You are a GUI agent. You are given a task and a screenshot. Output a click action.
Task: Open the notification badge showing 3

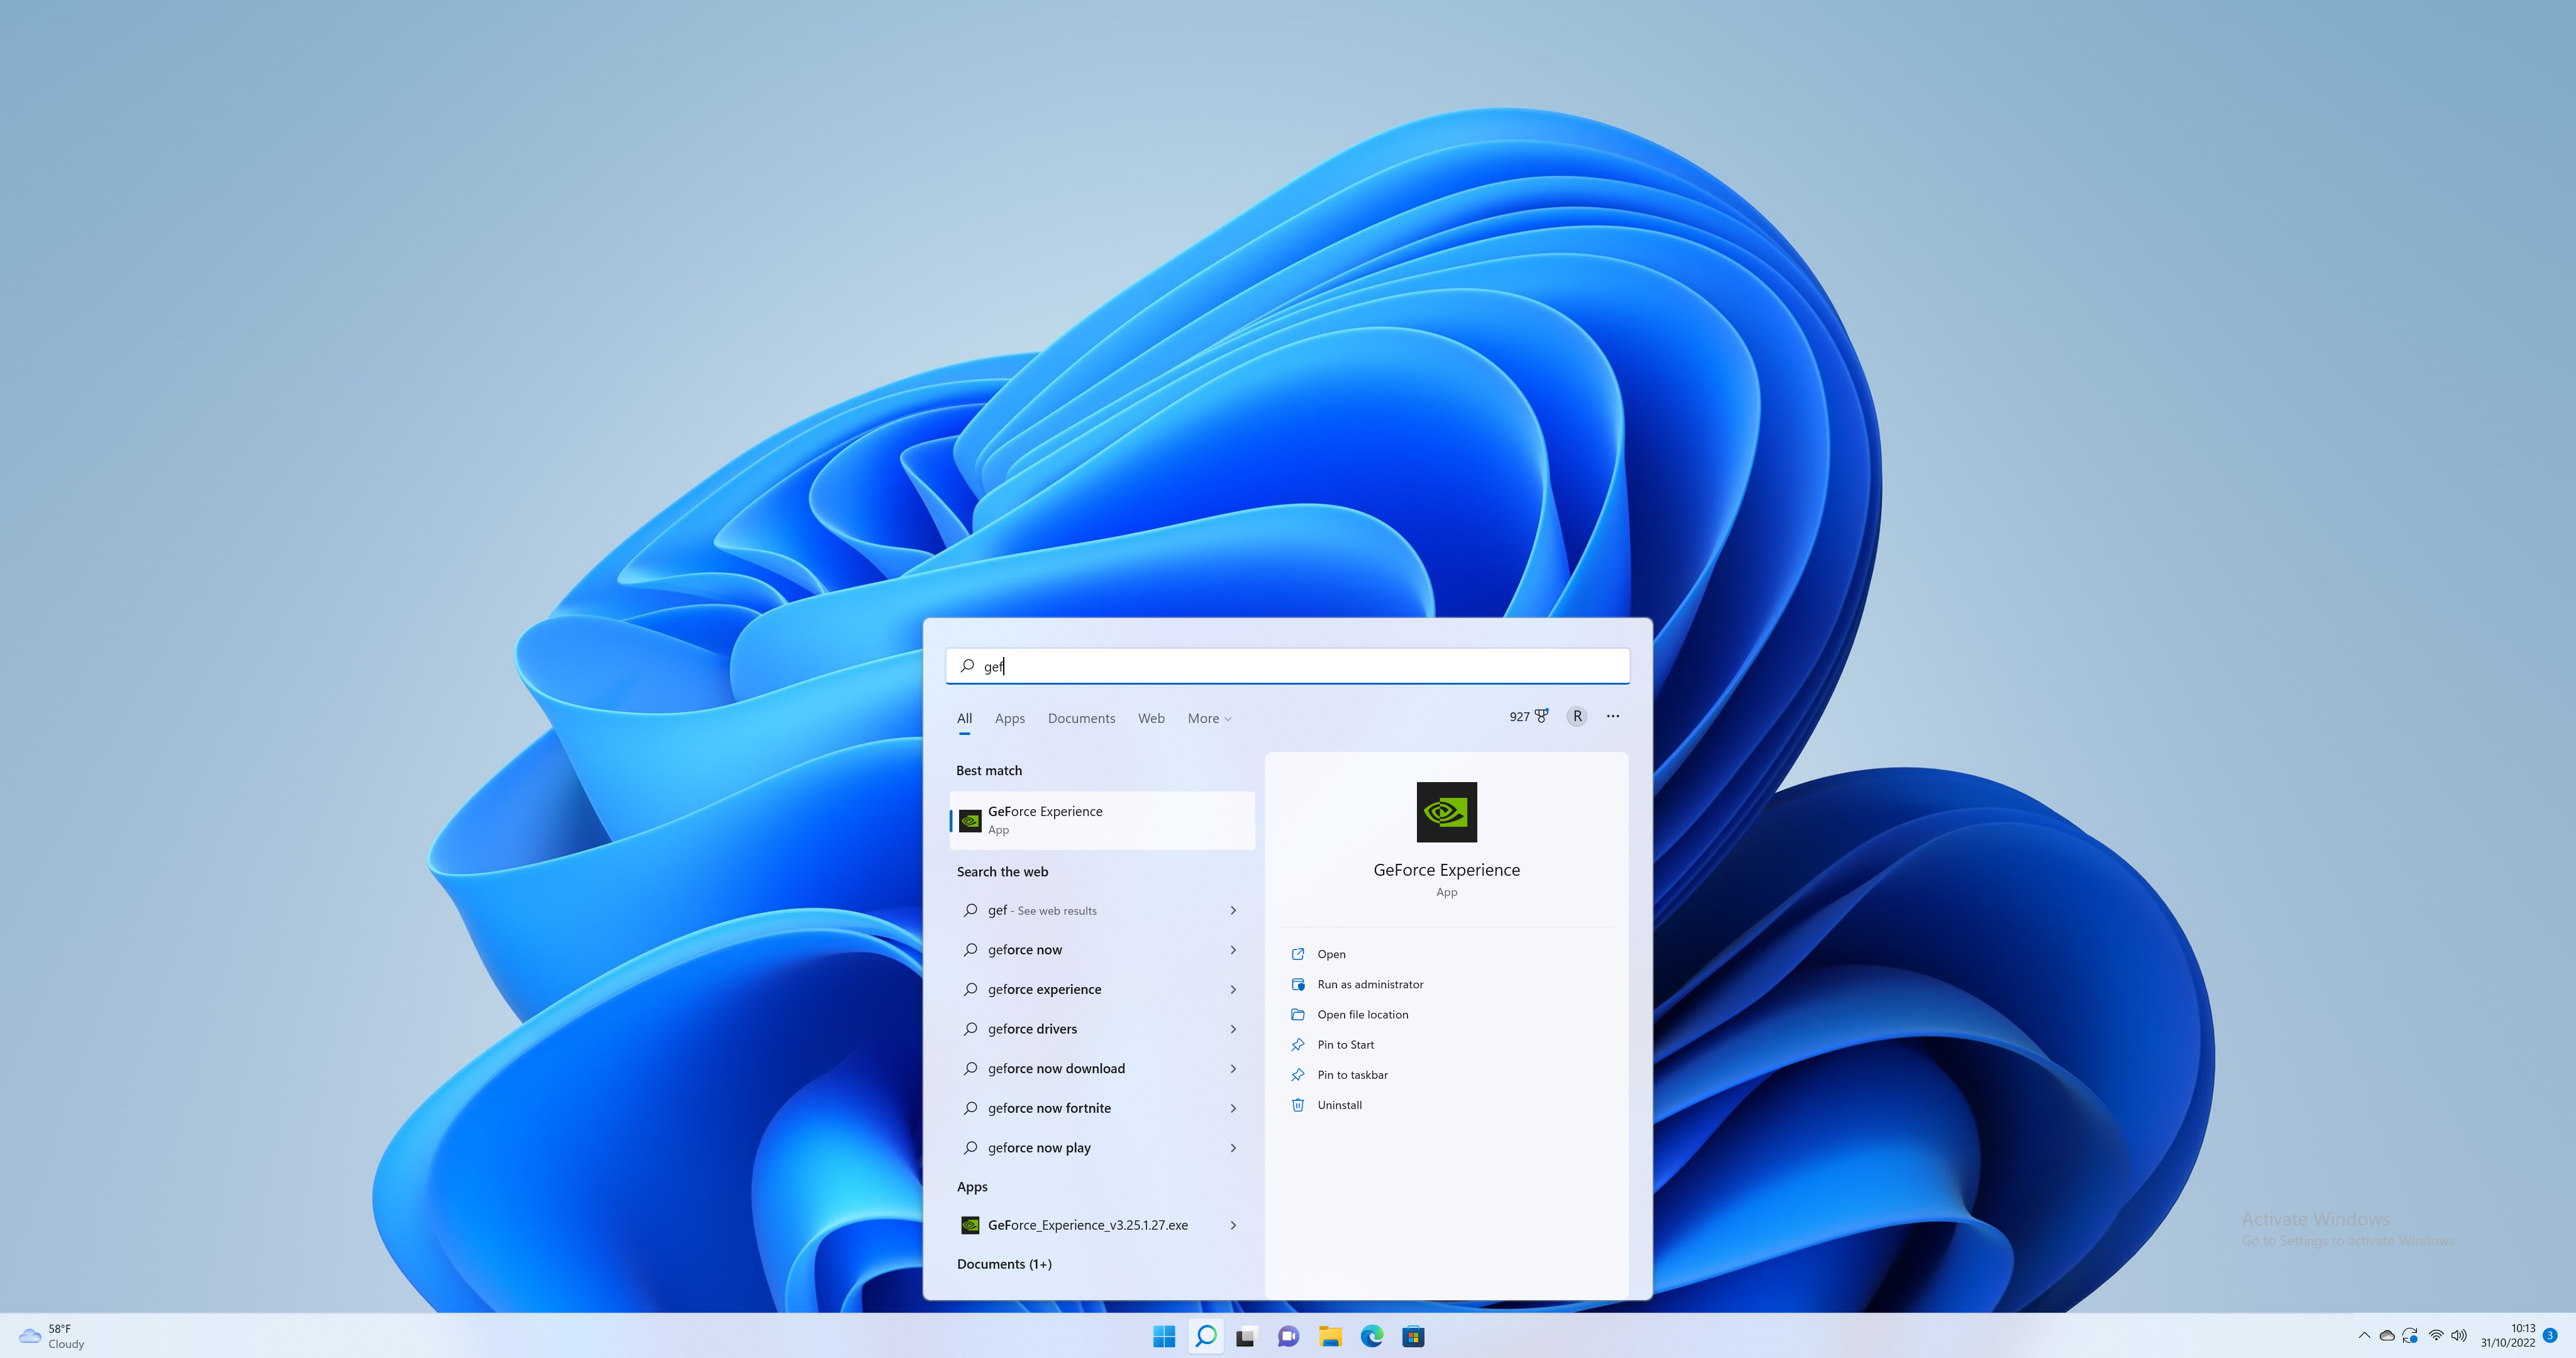tap(2550, 1335)
